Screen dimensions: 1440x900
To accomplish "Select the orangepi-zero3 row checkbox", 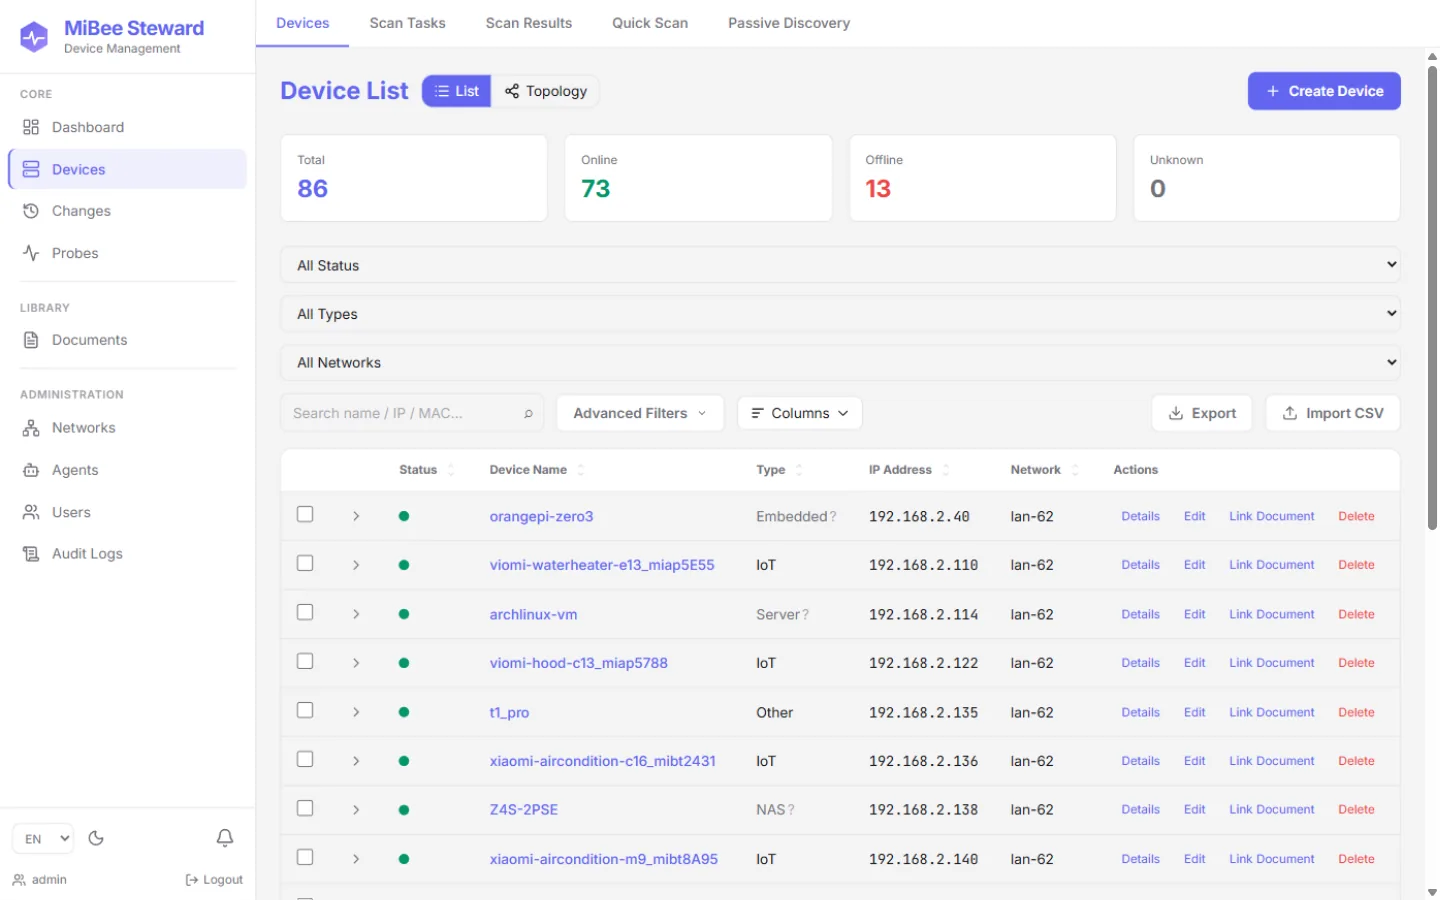I will (305, 514).
